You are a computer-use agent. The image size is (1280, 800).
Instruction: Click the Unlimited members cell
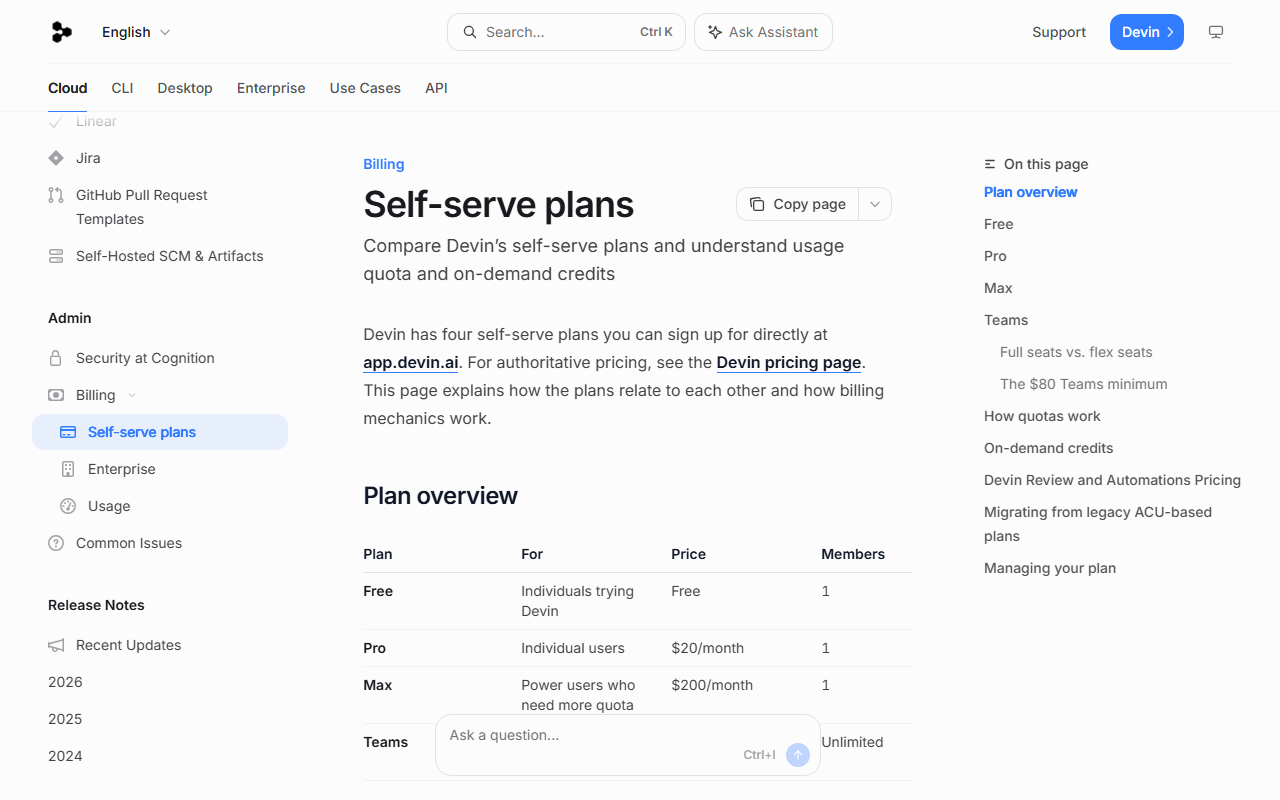[852, 742]
